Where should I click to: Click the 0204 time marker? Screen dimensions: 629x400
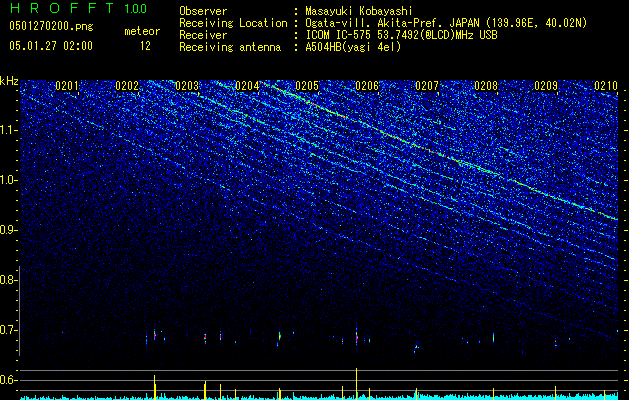tap(247, 86)
